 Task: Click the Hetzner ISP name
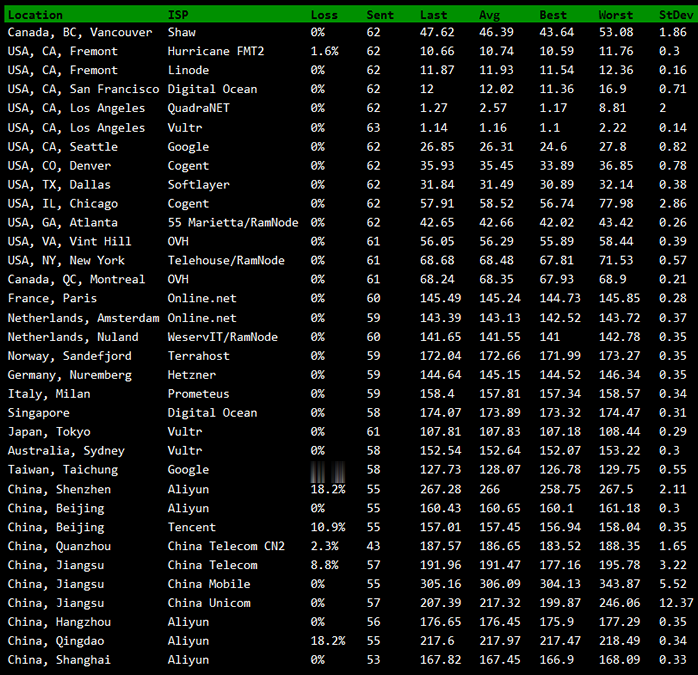[x=192, y=375]
